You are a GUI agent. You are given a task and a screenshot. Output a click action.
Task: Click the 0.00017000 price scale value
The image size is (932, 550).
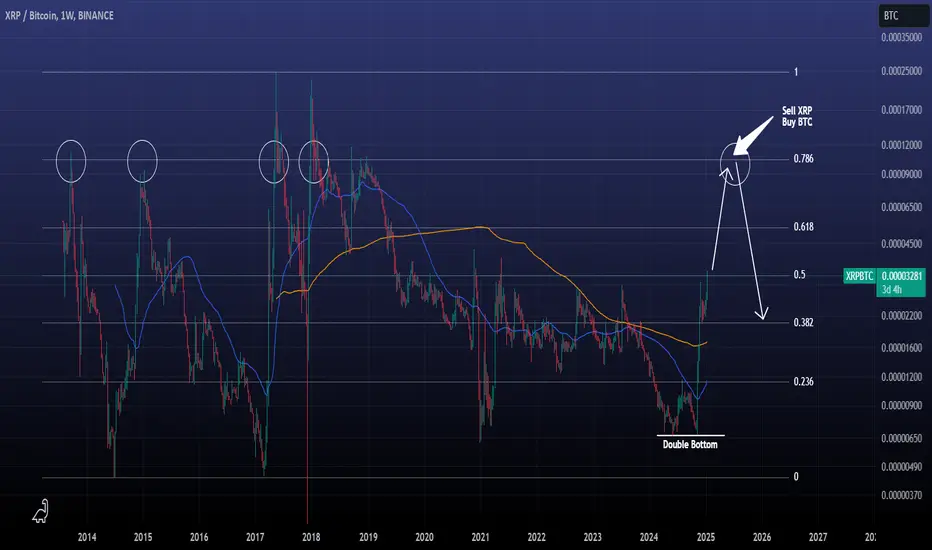[902, 110]
